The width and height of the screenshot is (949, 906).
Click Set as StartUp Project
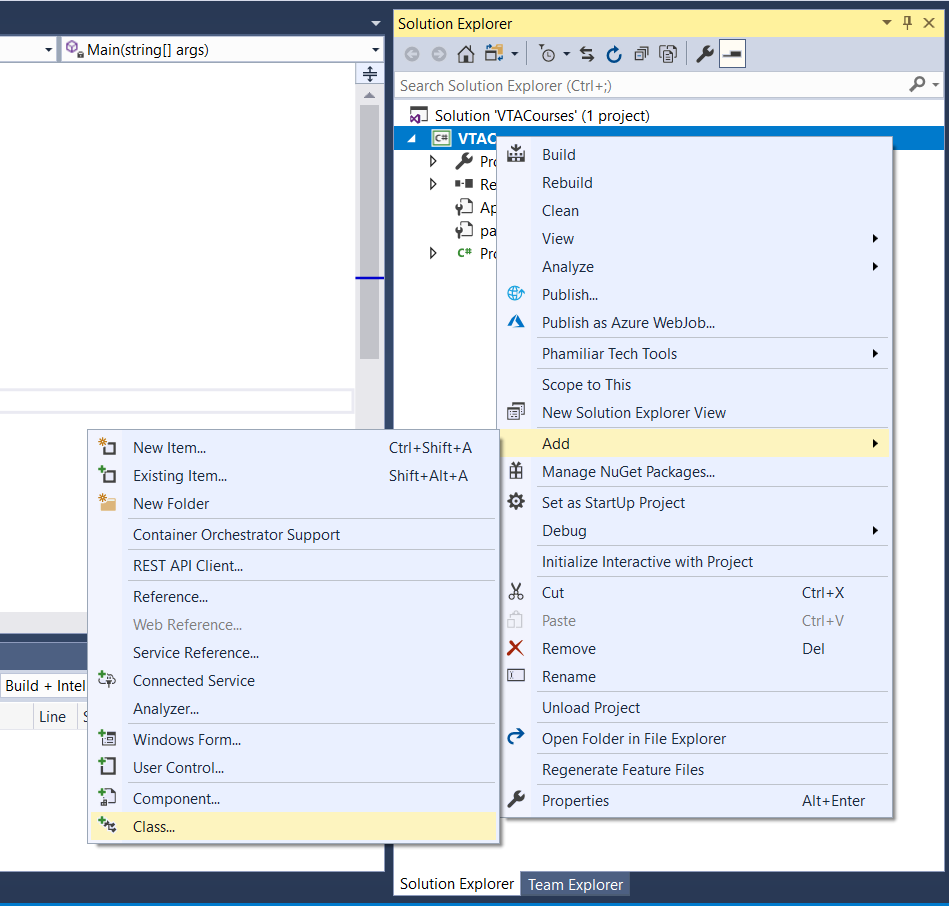(695, 503)
